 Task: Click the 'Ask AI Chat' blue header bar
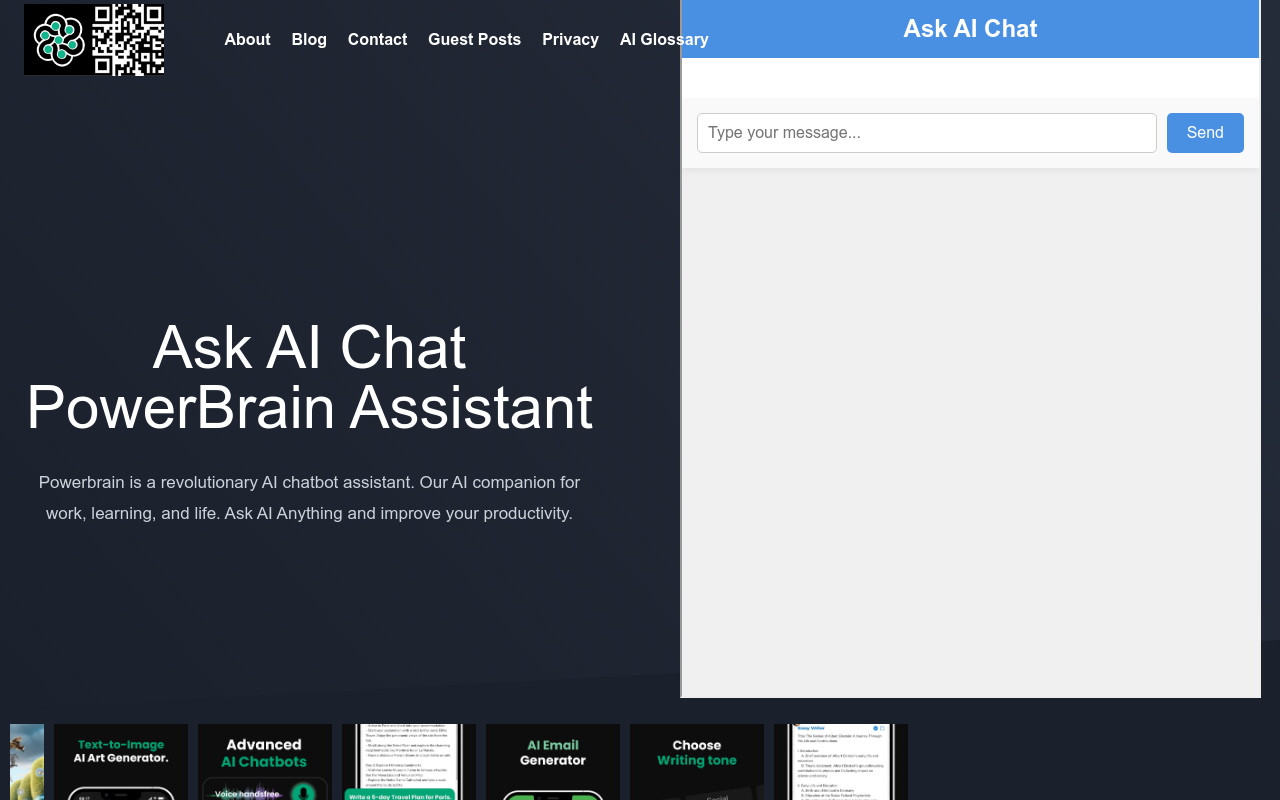(x=970, y=29)
